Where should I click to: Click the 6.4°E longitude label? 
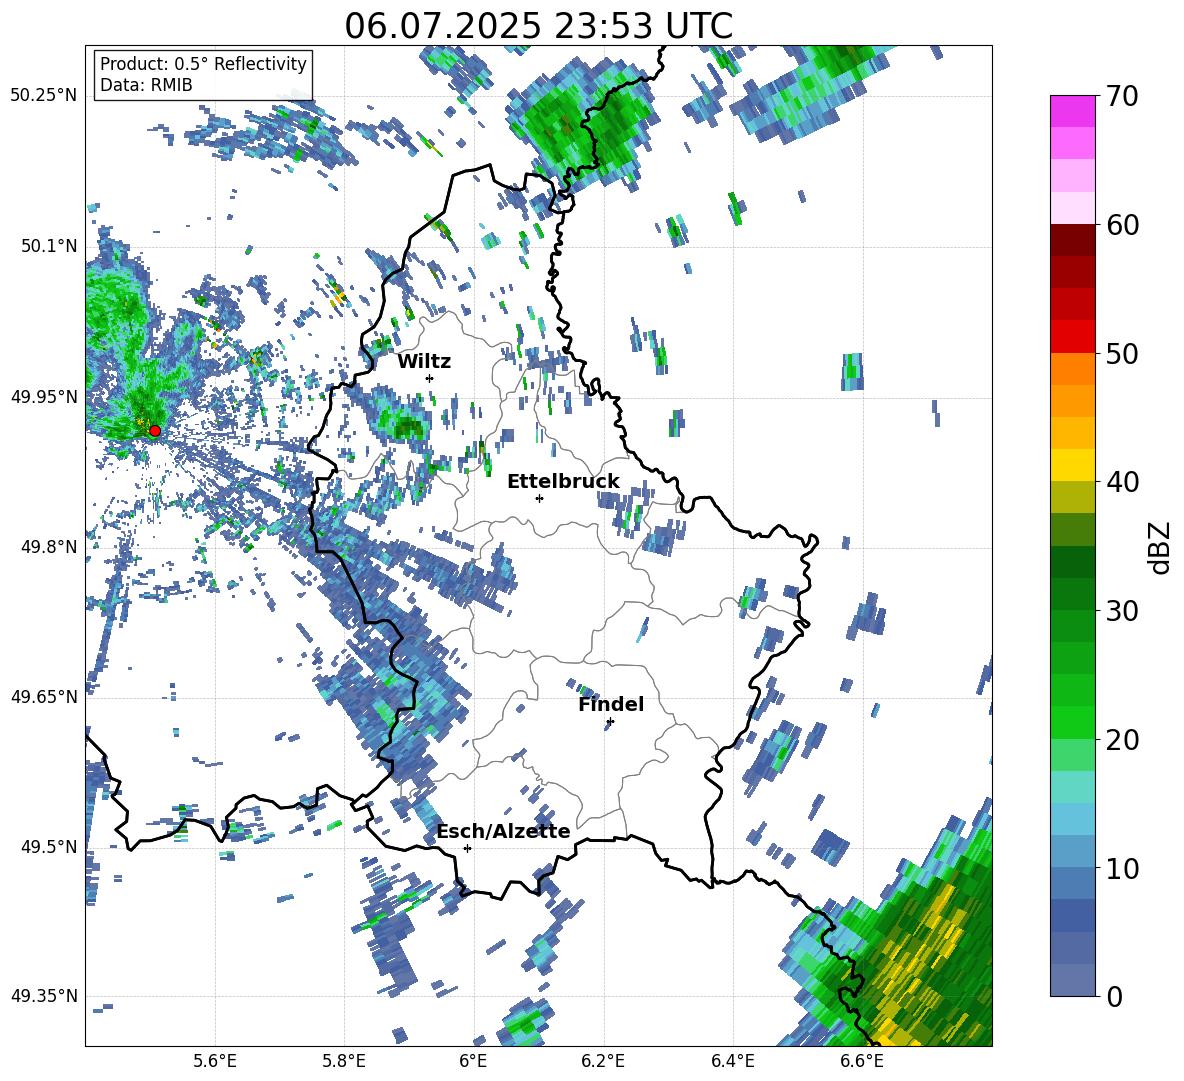click(x=733, y=1061)
